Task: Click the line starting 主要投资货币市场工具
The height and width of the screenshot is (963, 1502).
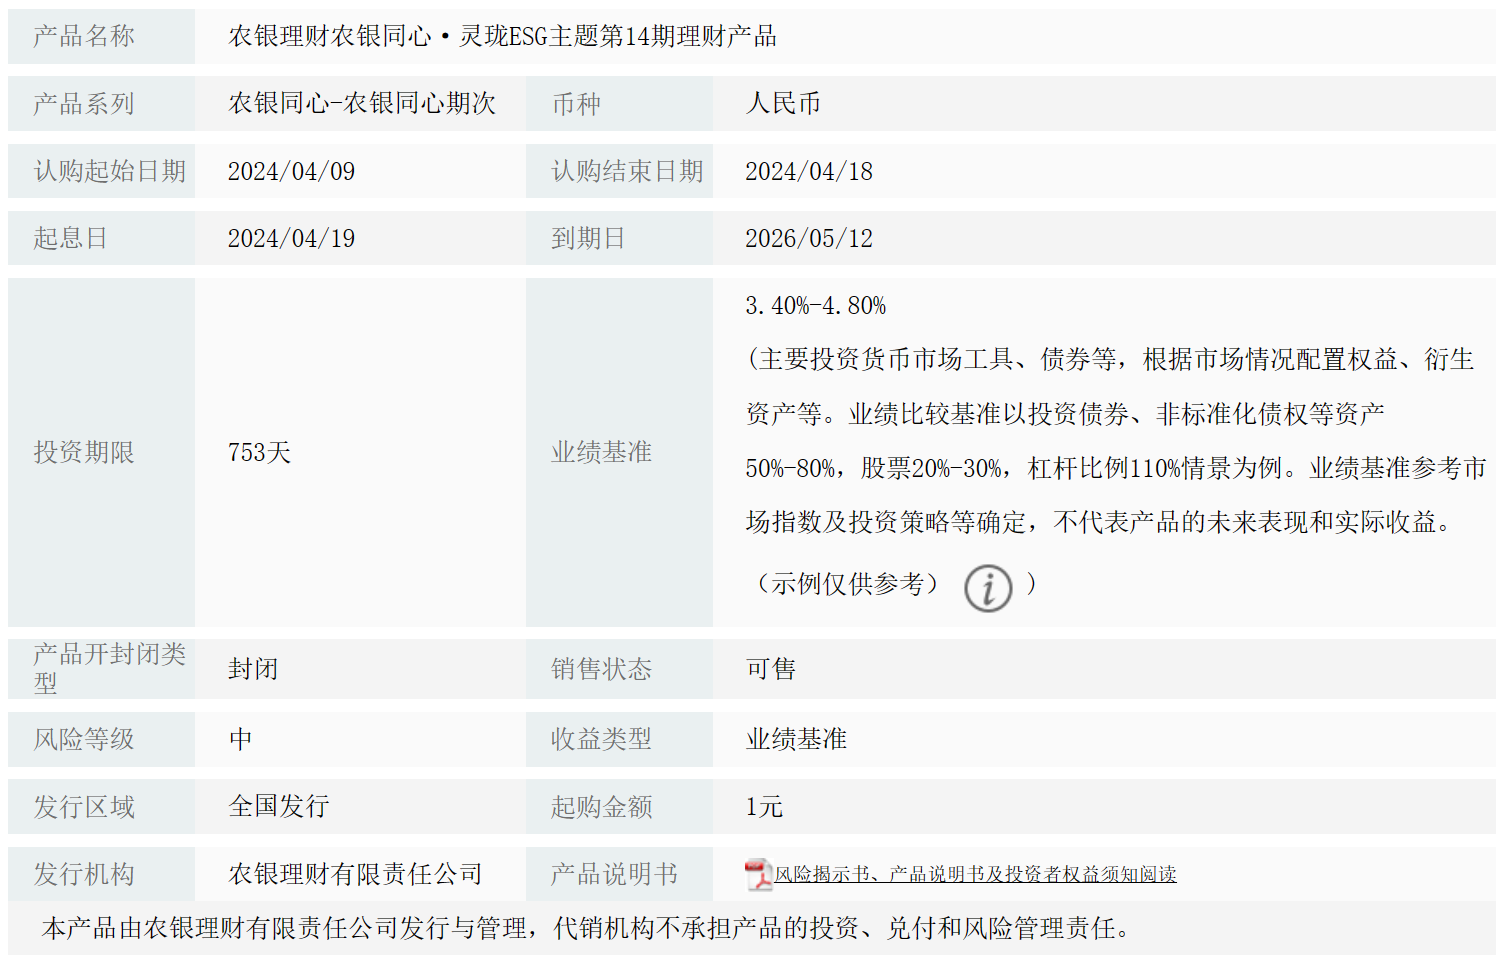Action: tap(1110, 360)
